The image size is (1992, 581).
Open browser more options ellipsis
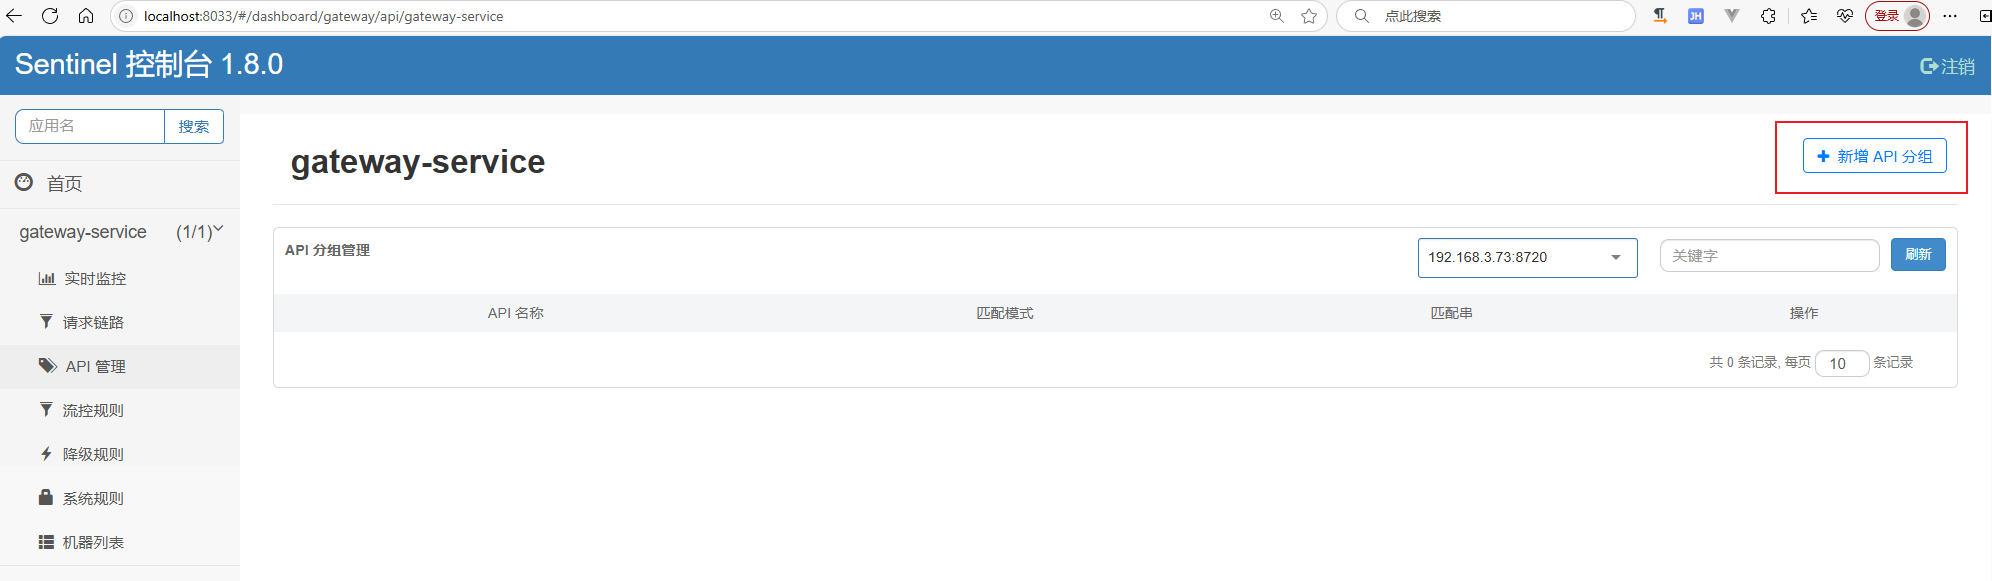click(x=1950, y=16)
